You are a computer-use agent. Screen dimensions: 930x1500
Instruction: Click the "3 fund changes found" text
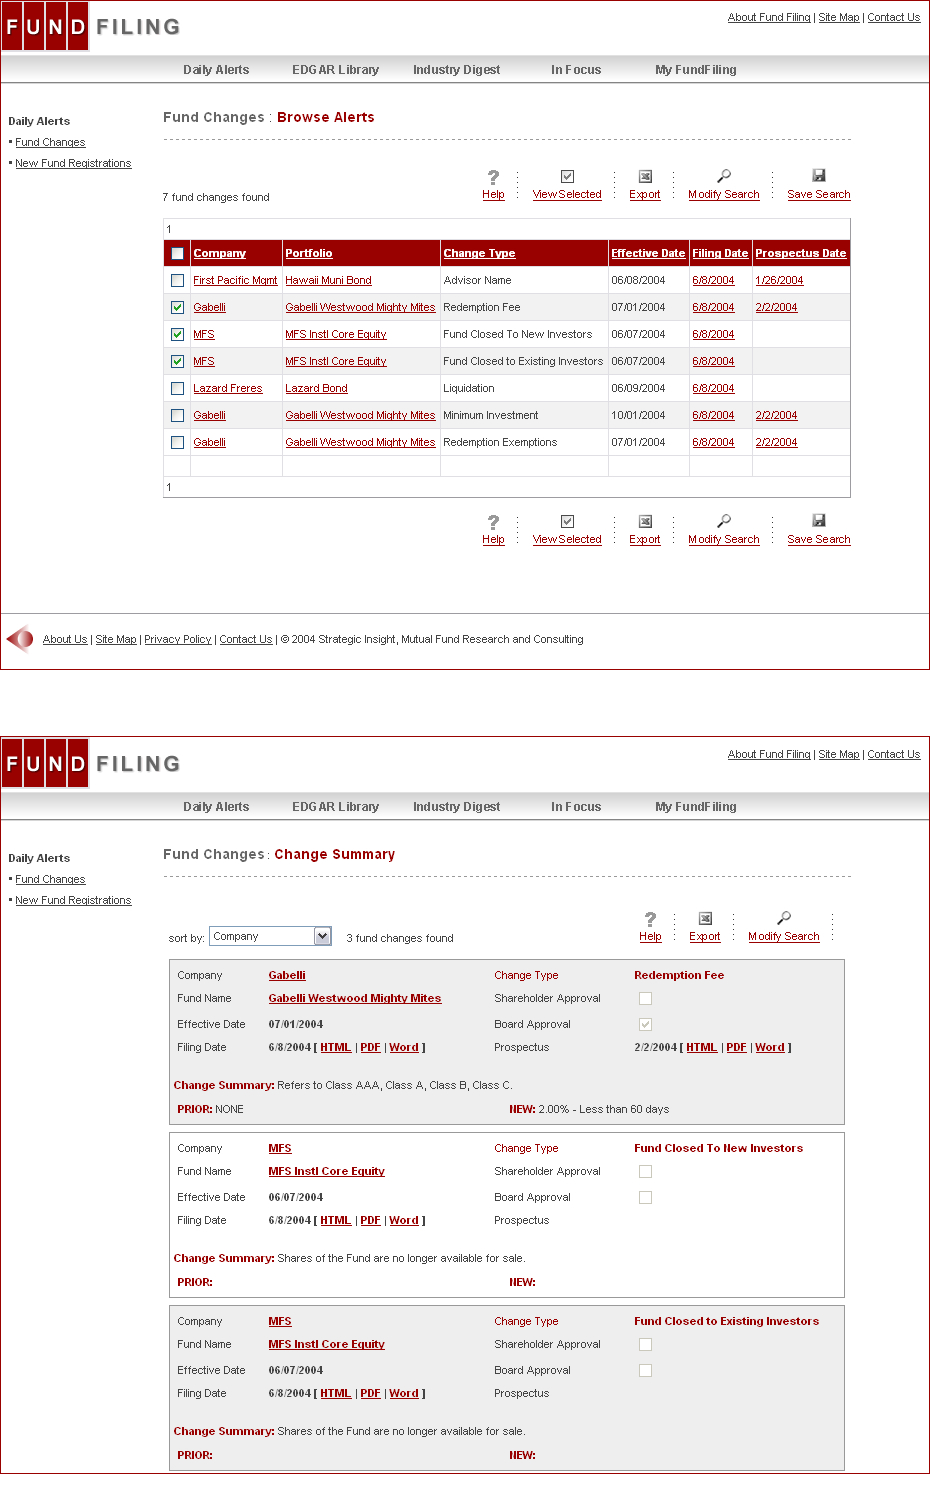[400, 939]
